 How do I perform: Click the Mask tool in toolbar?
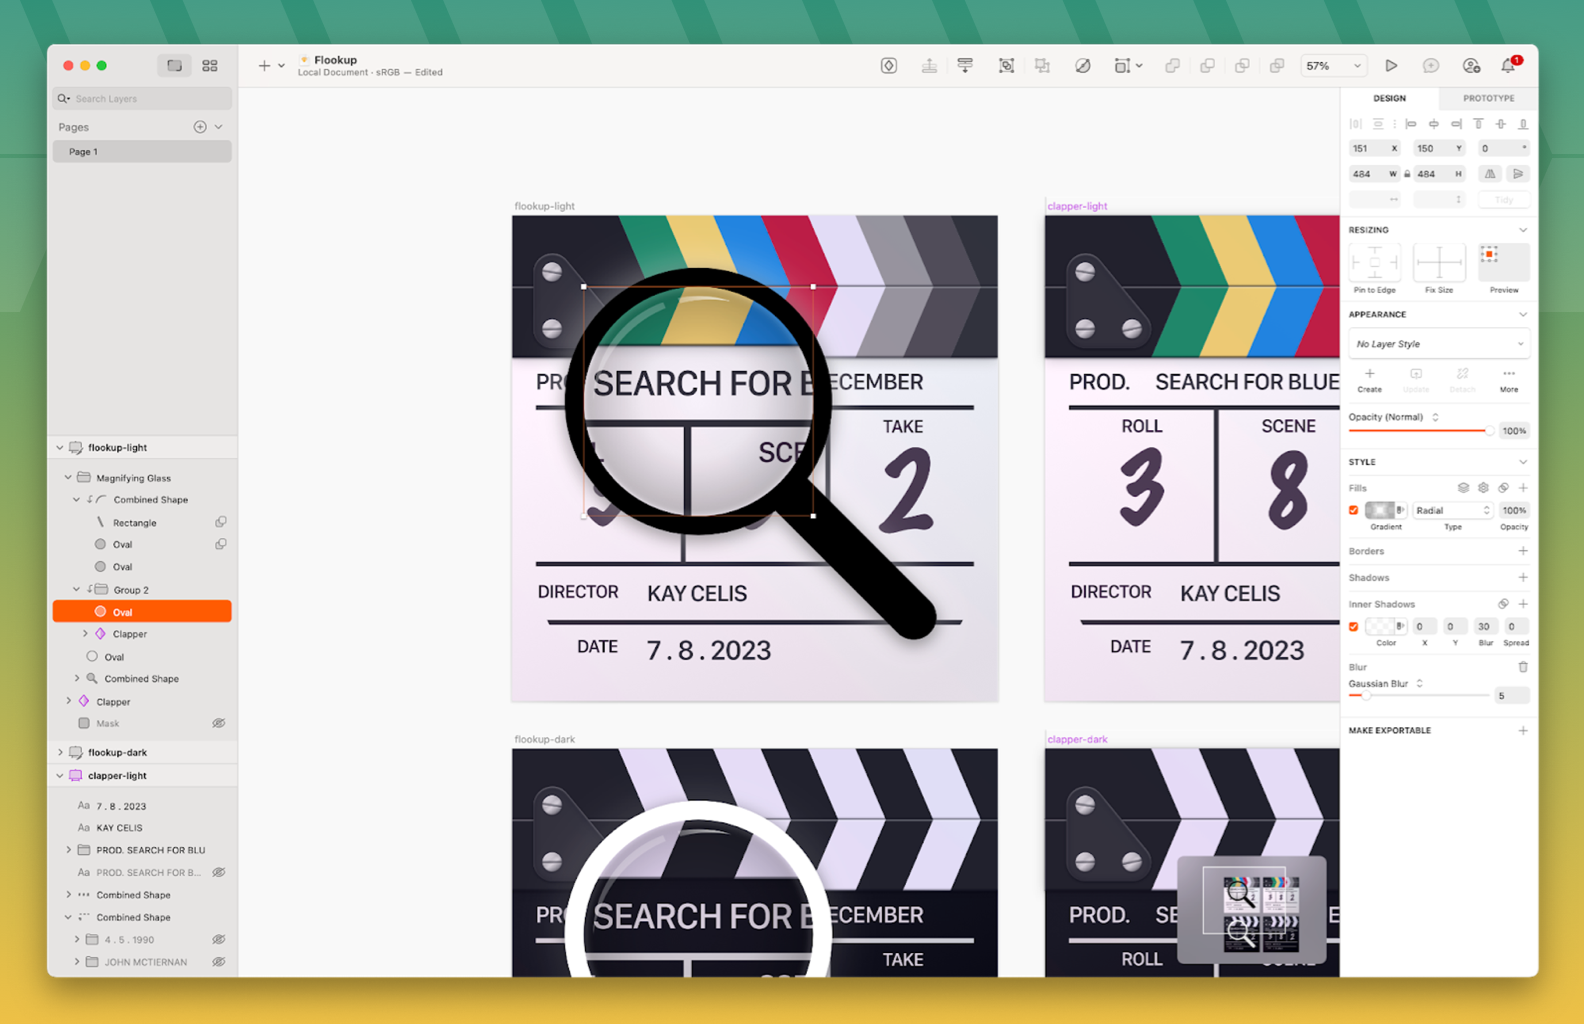(1082, 66)
